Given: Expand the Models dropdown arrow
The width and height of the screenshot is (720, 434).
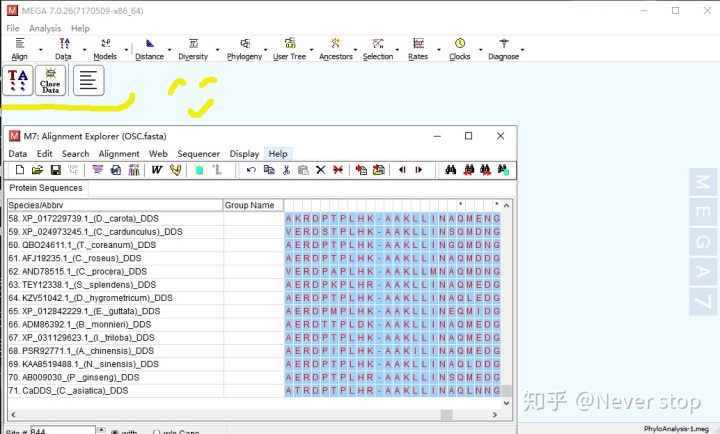Looking at the screenshot, I should 126,49.
